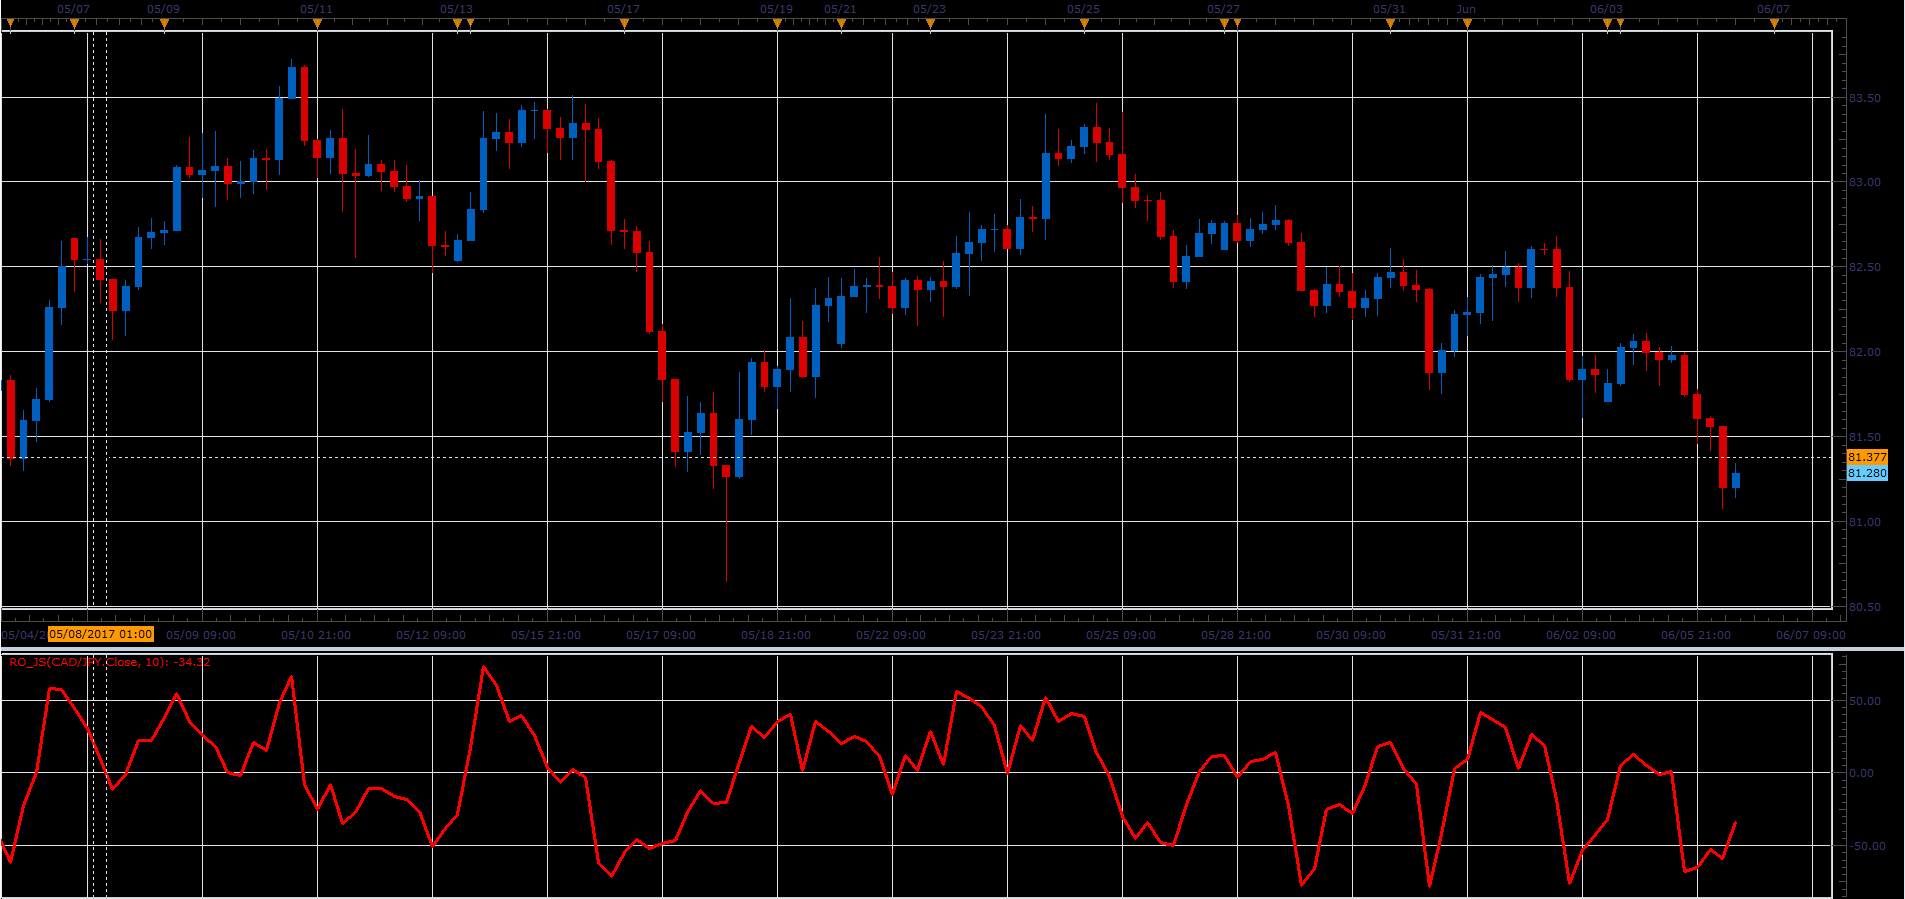Viewport: 1905px width, 899px height.
Task: Click the 82.00 price scale label
Action: pos(1864,352)
